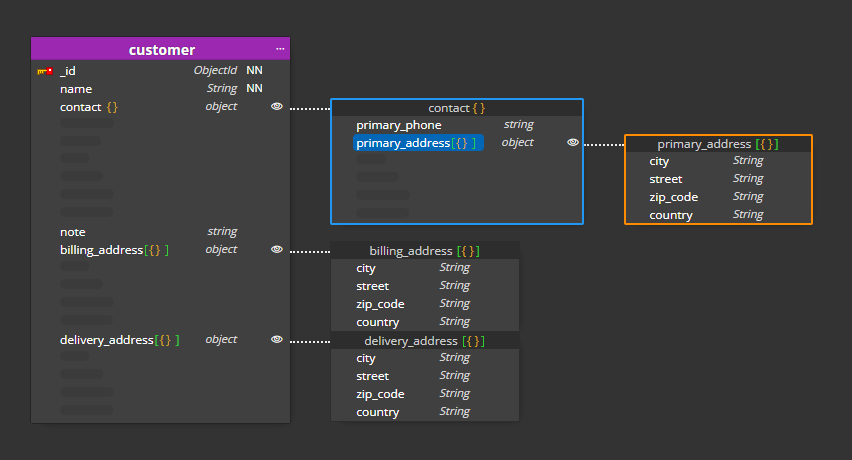852x460 pixels.
Task: Toggle visibility eye for contact field
Action: click(x=277, y=106)
